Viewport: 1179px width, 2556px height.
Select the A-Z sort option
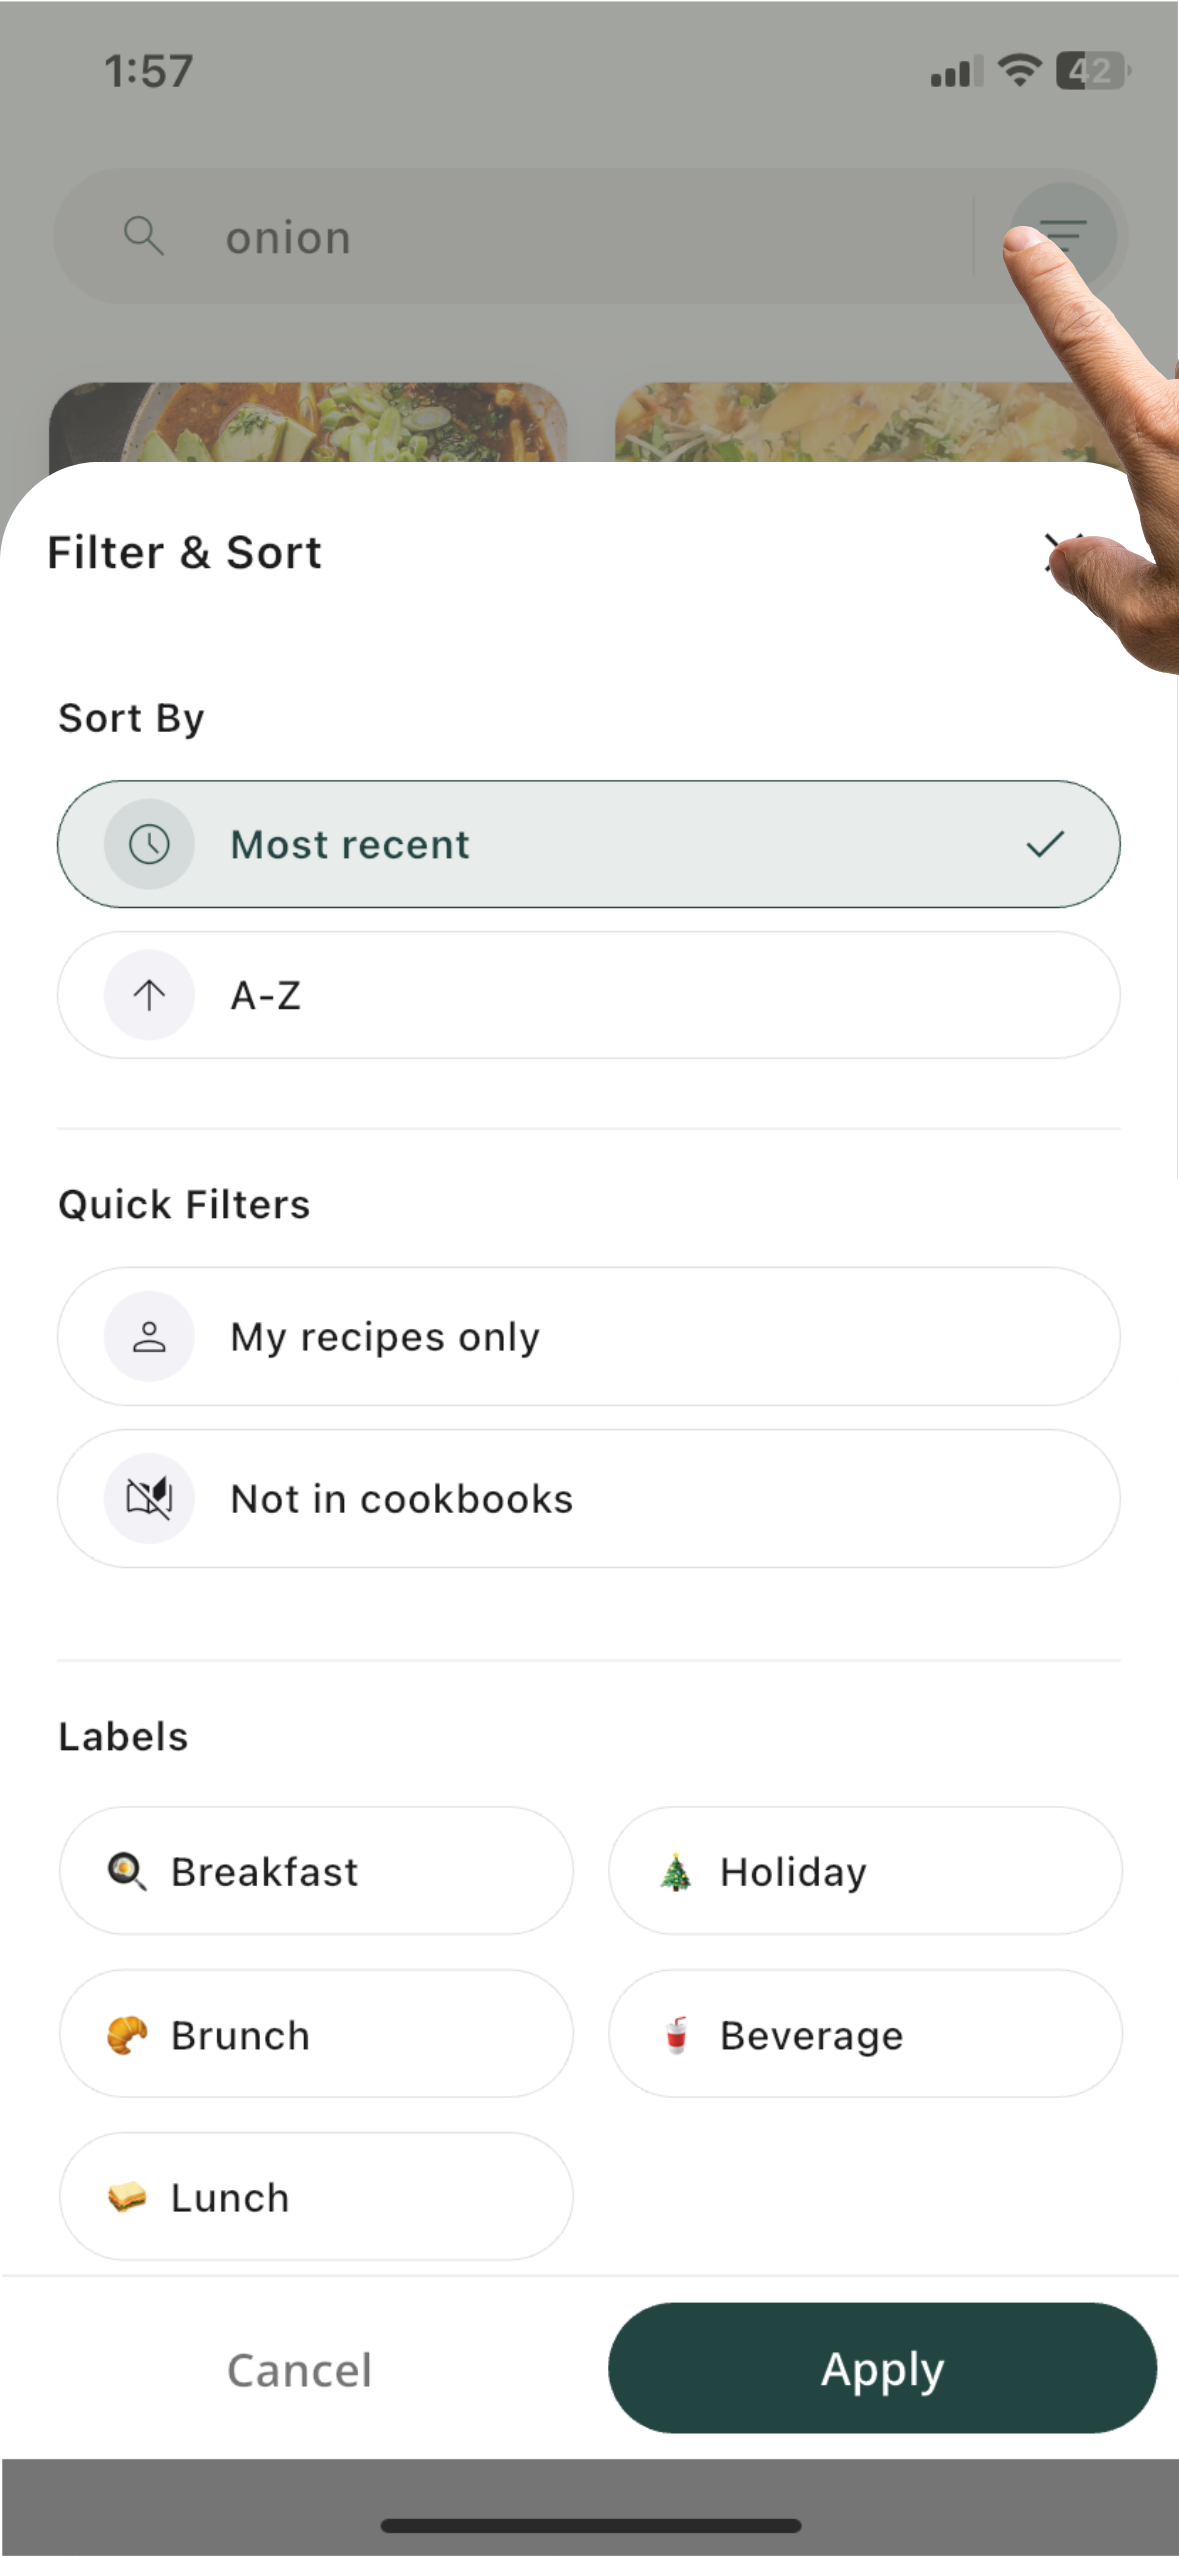pos(590,995)
